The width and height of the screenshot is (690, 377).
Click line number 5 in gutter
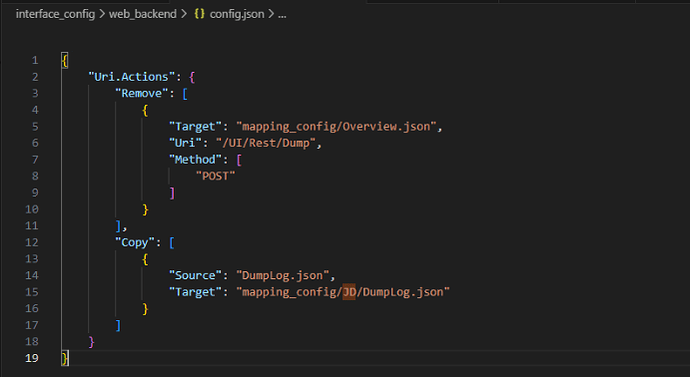click(35, 127)
